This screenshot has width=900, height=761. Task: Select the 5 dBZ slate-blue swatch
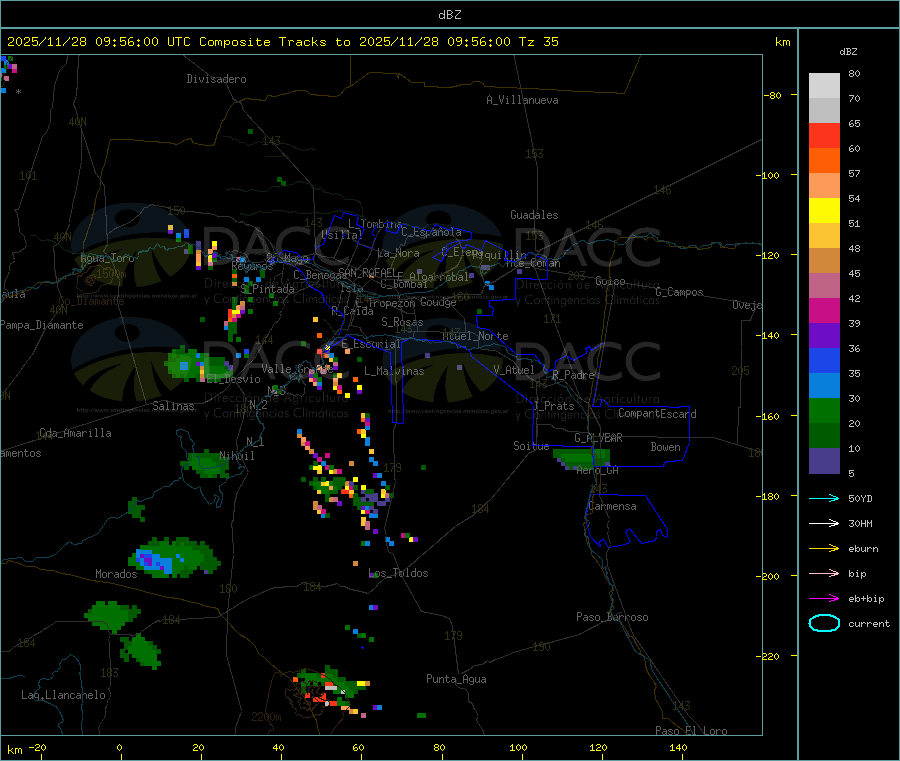pyautogui.click(x=824, y=461)
